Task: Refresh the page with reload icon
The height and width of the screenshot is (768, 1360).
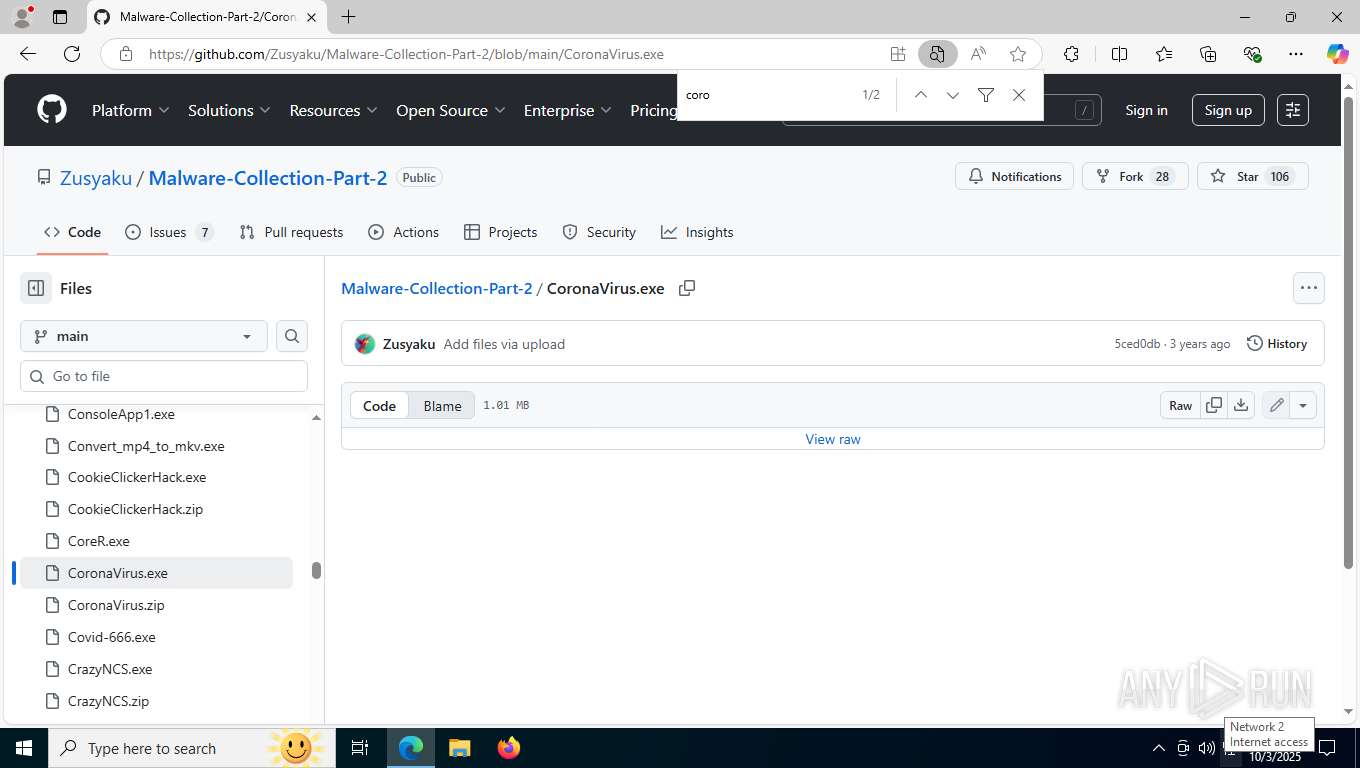Action: click(72, 54)
